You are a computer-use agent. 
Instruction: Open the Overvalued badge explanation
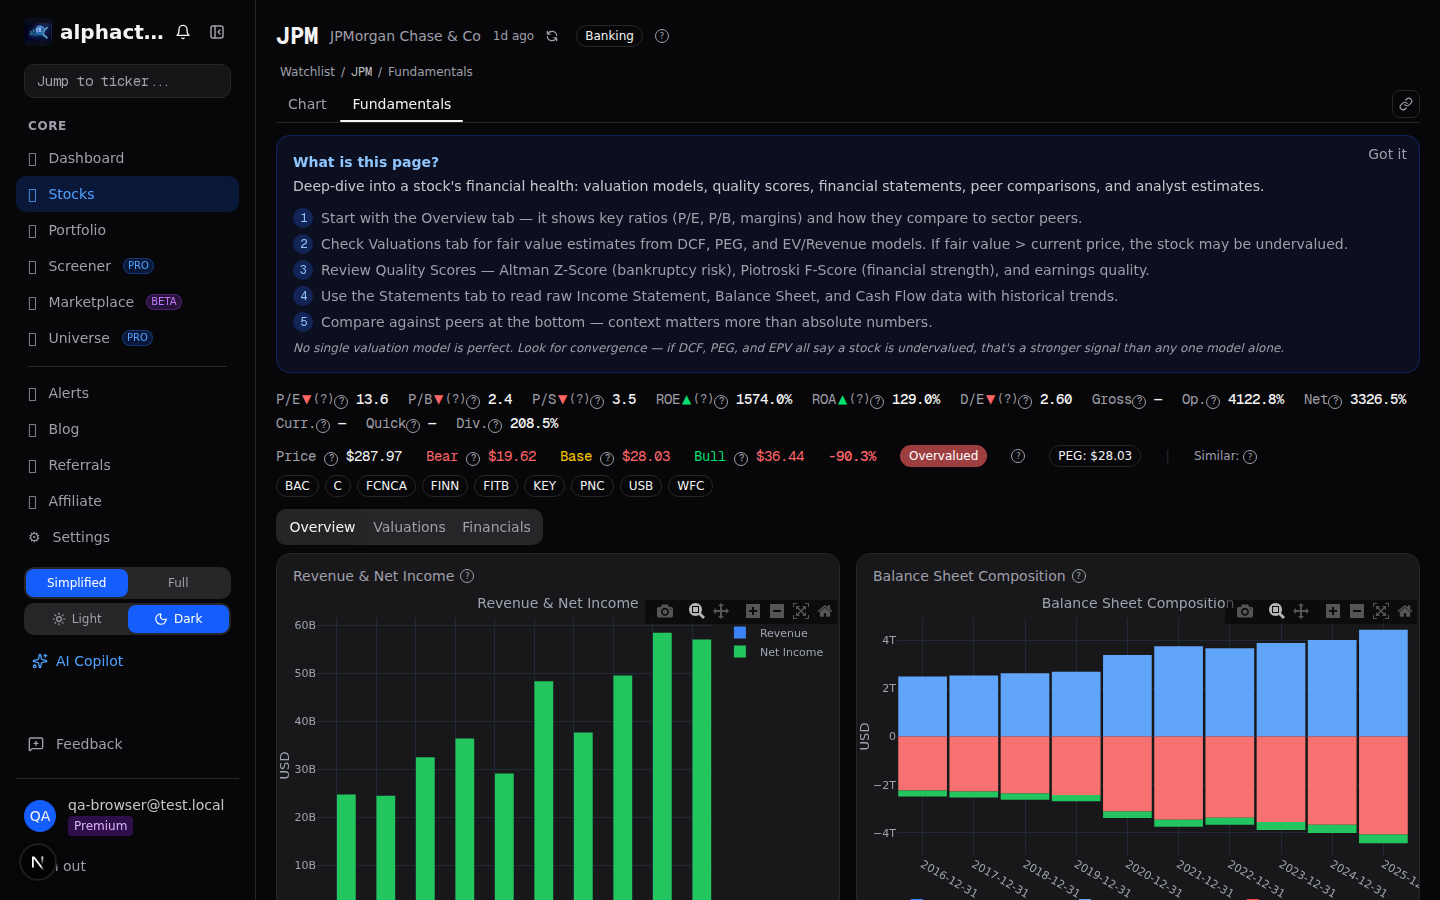click(1017, 456)
